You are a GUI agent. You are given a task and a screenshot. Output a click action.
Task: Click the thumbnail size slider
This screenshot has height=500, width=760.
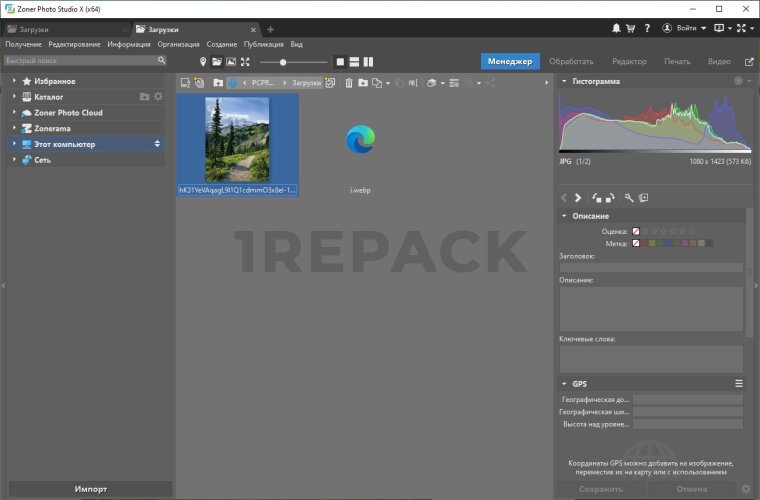pos(283,62)
